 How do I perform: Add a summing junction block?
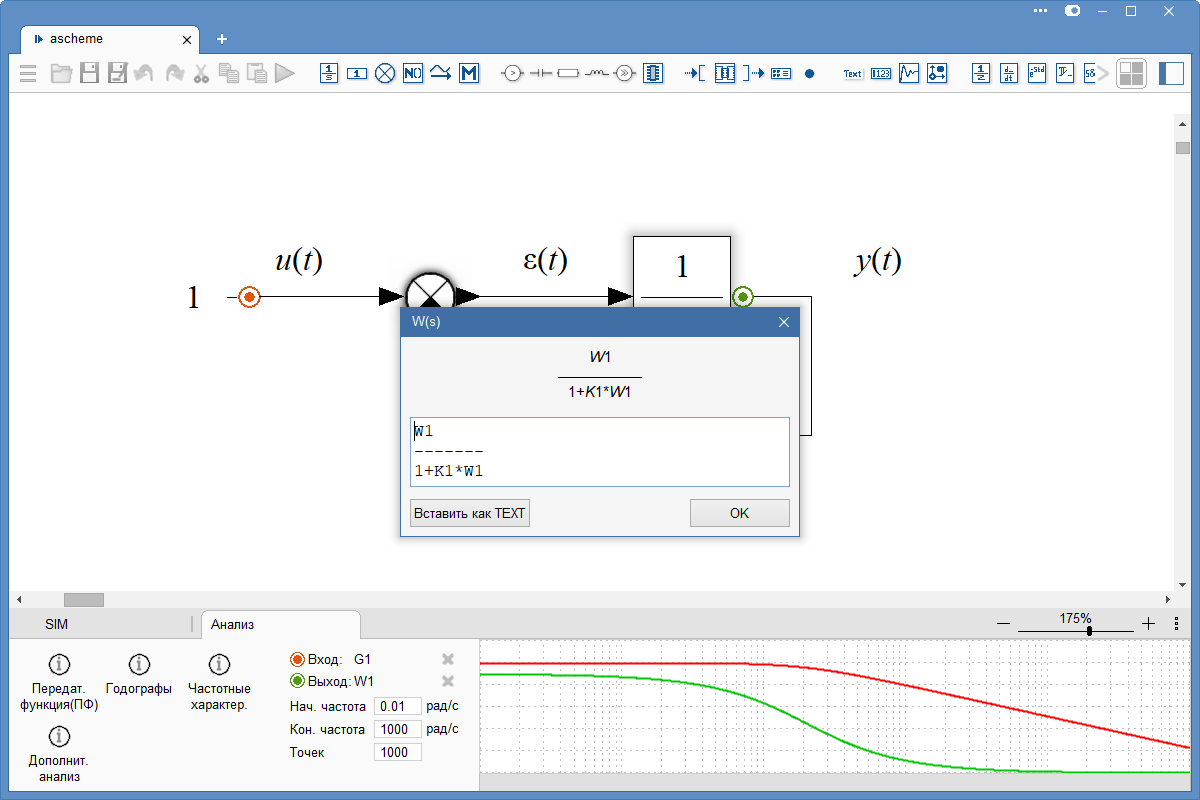coord(385,73)
